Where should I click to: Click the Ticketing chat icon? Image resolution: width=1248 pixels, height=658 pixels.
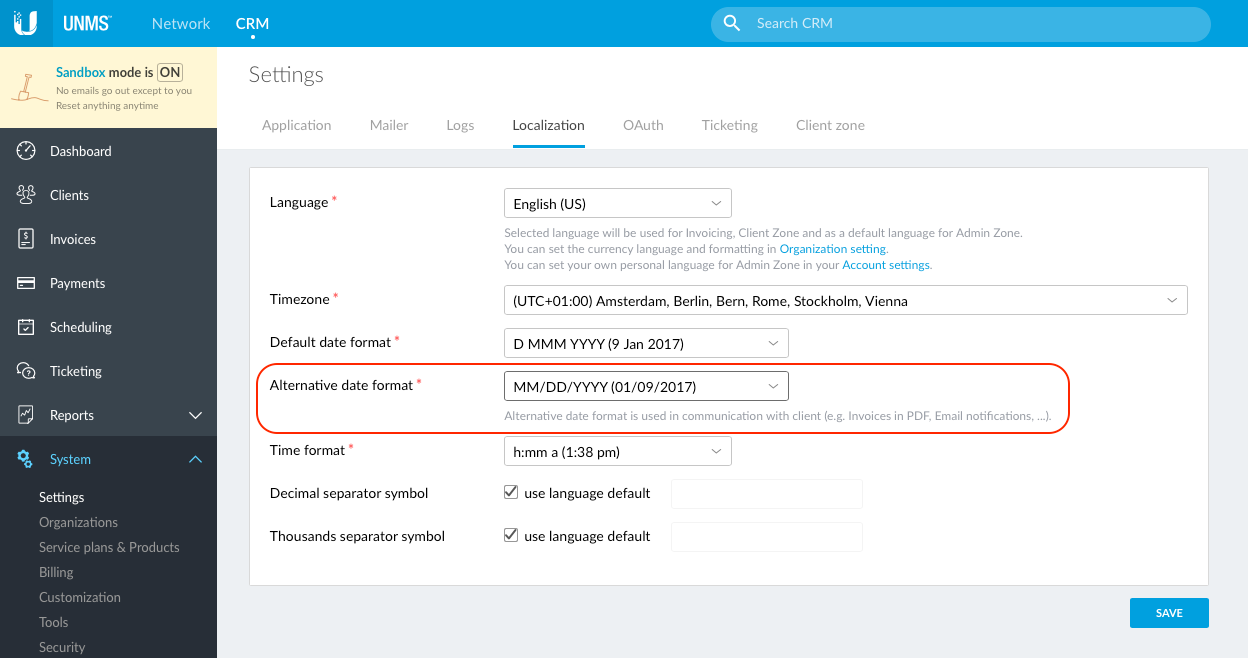26,371
